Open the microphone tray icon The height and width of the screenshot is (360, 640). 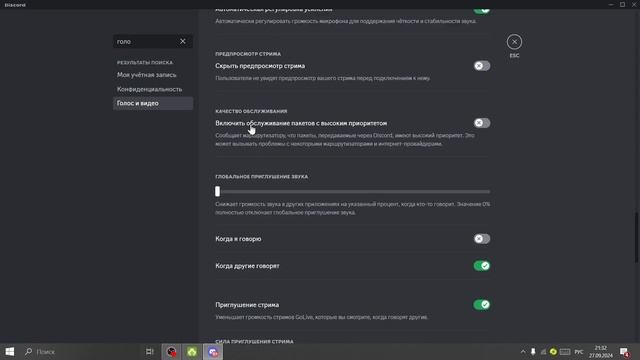point(533,351)
